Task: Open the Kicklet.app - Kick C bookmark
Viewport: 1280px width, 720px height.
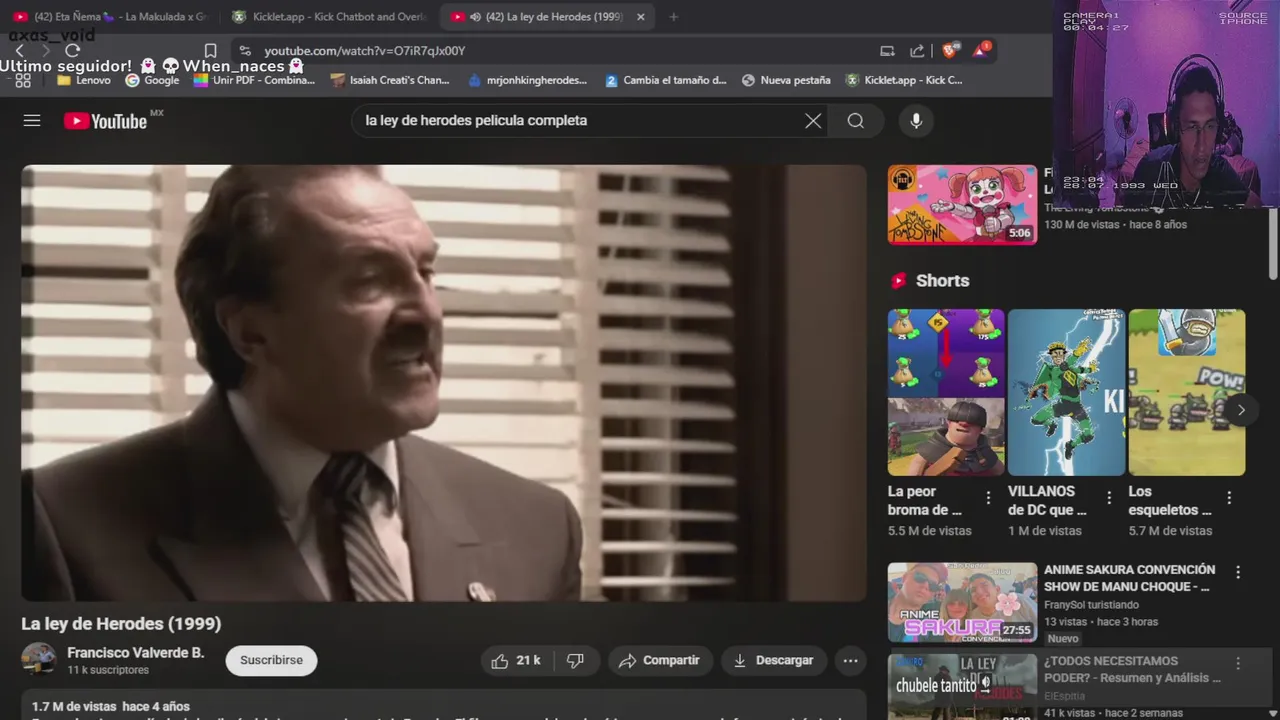Action: 904,80
